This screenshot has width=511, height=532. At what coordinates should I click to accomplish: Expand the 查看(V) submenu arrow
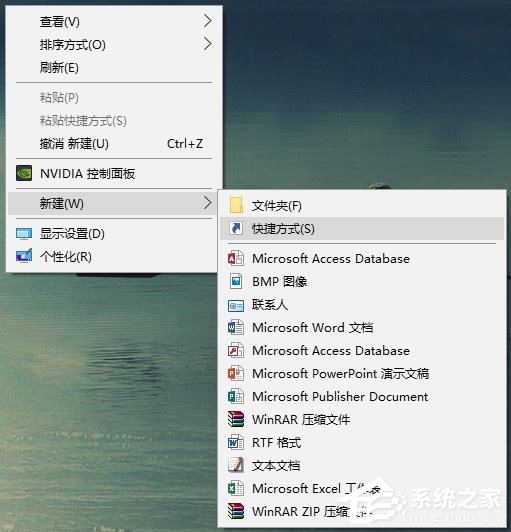coord(208,21)
